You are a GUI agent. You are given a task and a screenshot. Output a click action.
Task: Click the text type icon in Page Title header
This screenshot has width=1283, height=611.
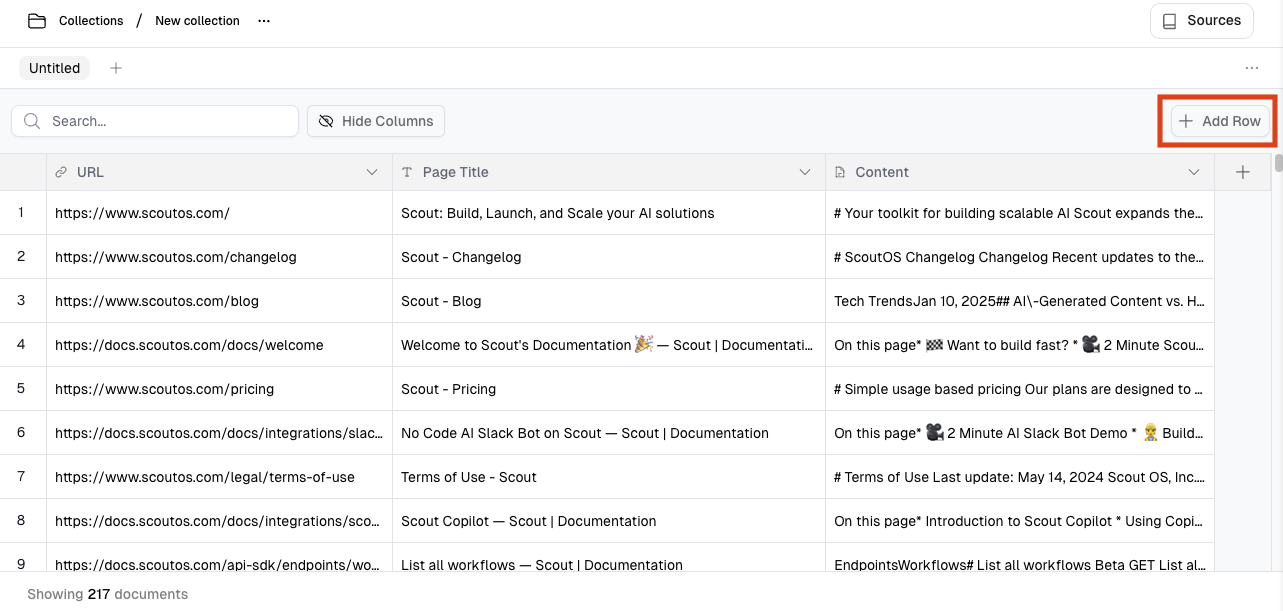point(407,172)
